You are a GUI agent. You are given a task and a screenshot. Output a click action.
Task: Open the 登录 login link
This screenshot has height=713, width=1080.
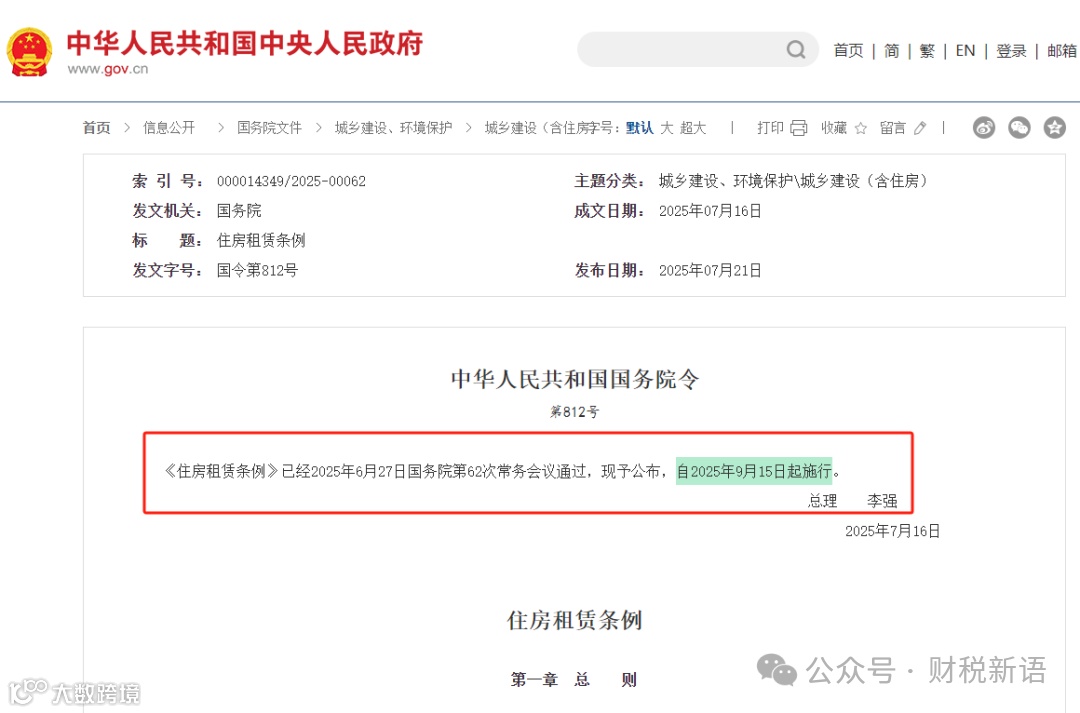[x=1011, y=50]
